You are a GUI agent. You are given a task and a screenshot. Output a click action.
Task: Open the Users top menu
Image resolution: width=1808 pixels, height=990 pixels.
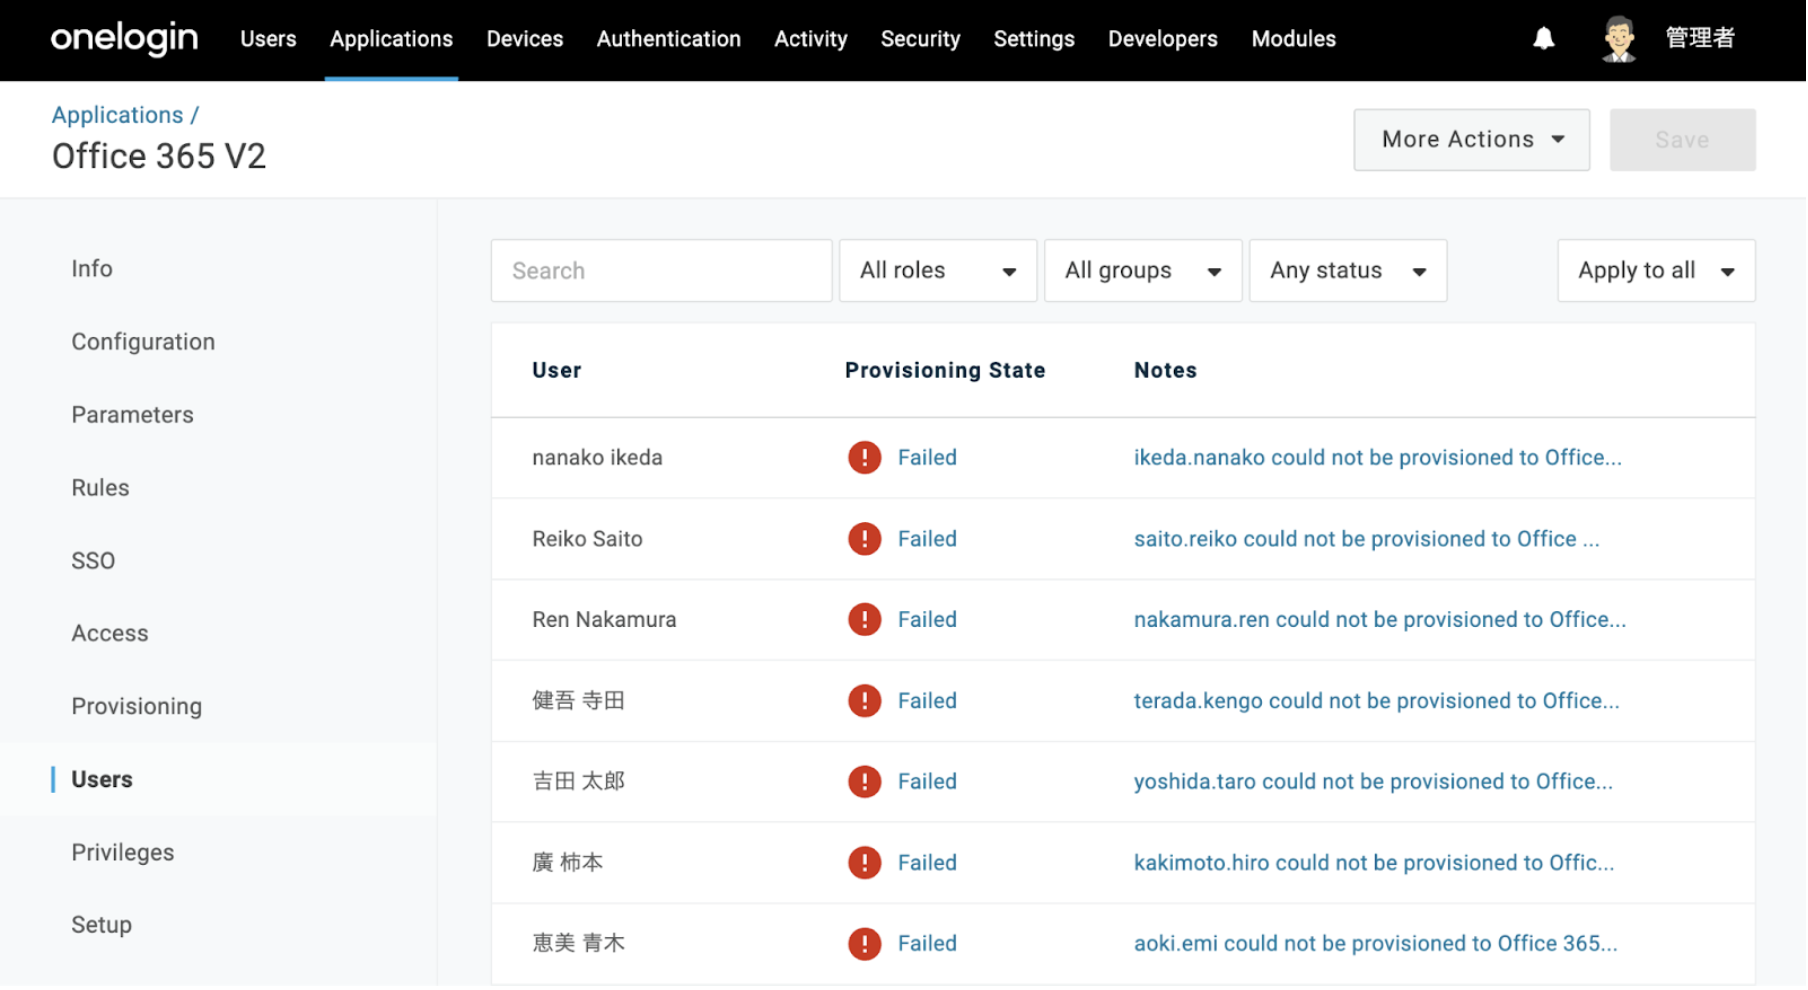[x=269, y=39]
